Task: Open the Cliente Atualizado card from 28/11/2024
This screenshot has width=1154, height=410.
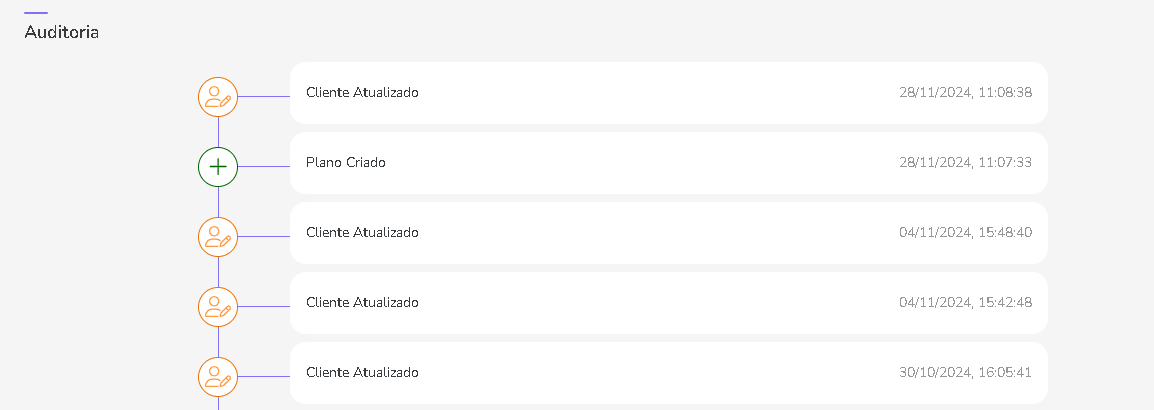Action: [x=668, y=93]
